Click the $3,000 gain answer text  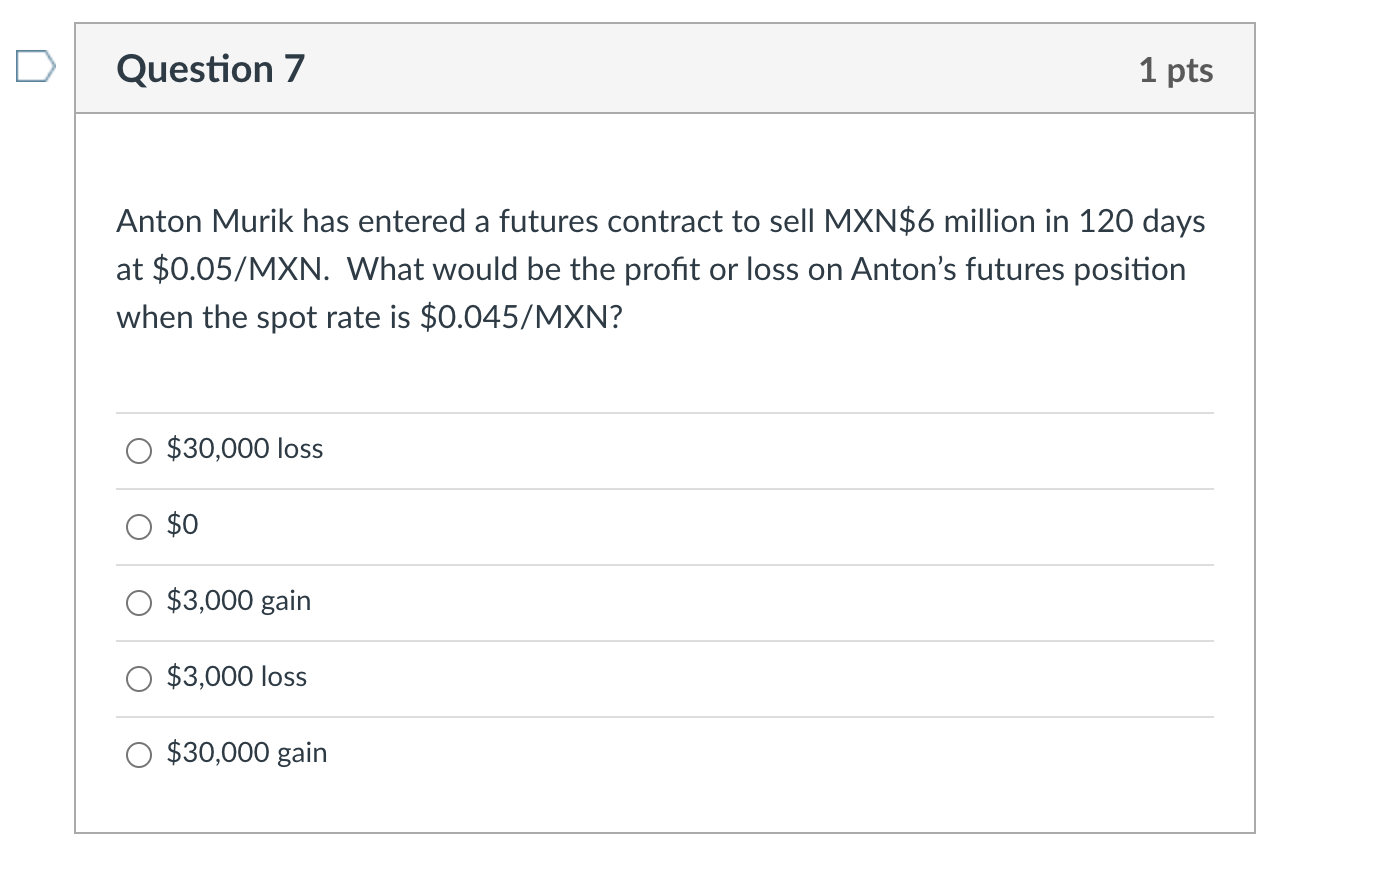pos(238,602)
